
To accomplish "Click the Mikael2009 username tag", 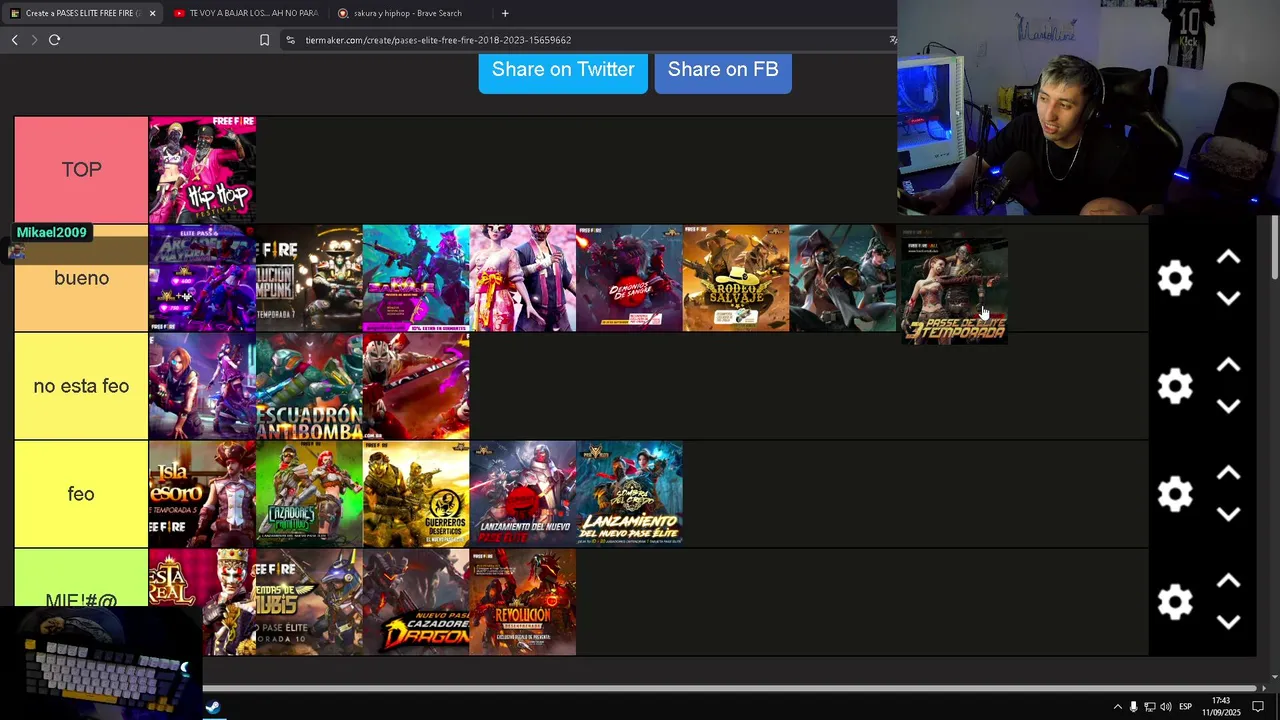I will [52, 232].
